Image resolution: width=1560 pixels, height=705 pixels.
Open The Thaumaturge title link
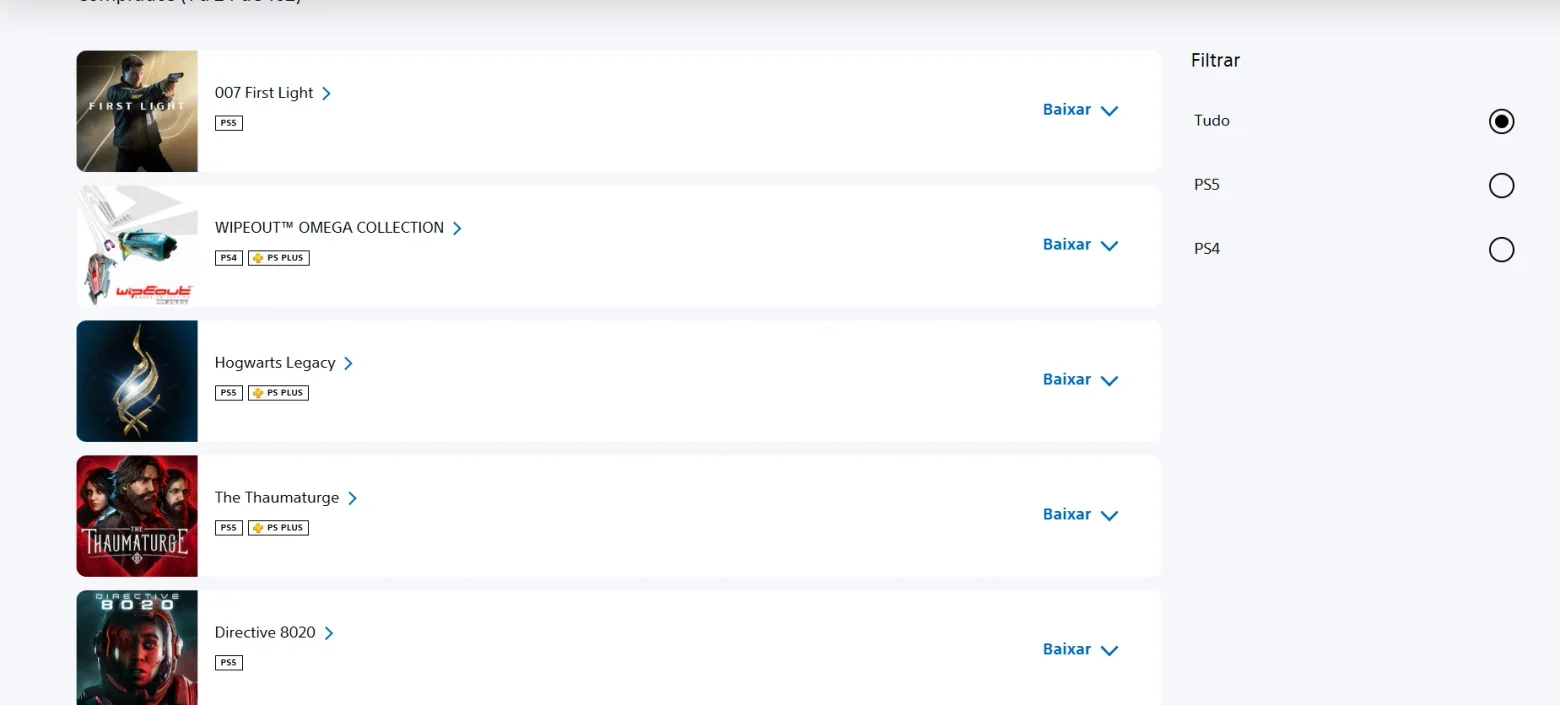[277, 498]
